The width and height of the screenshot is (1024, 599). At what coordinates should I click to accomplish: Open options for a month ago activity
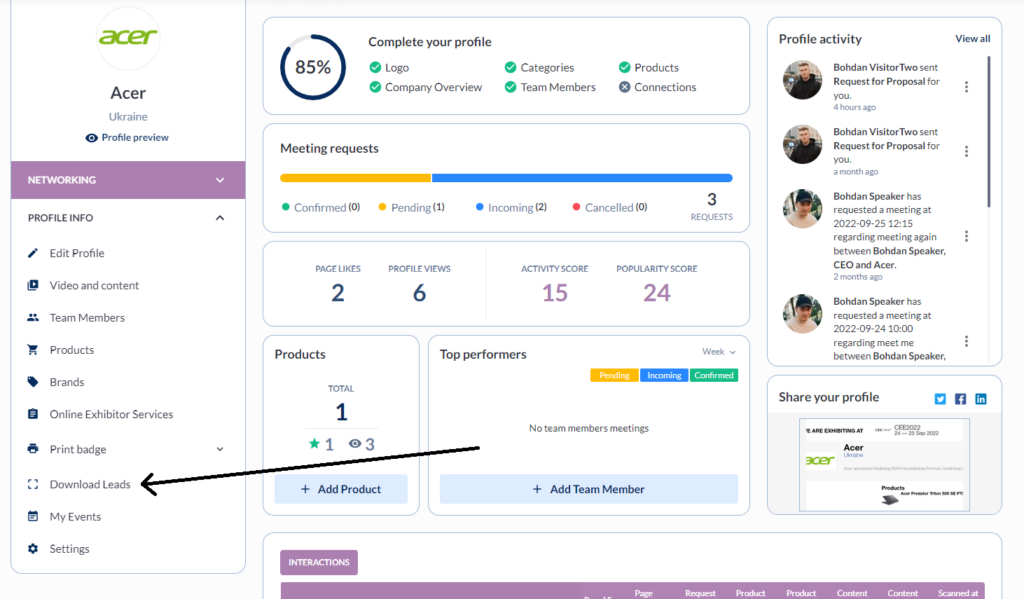click(967, 152)
